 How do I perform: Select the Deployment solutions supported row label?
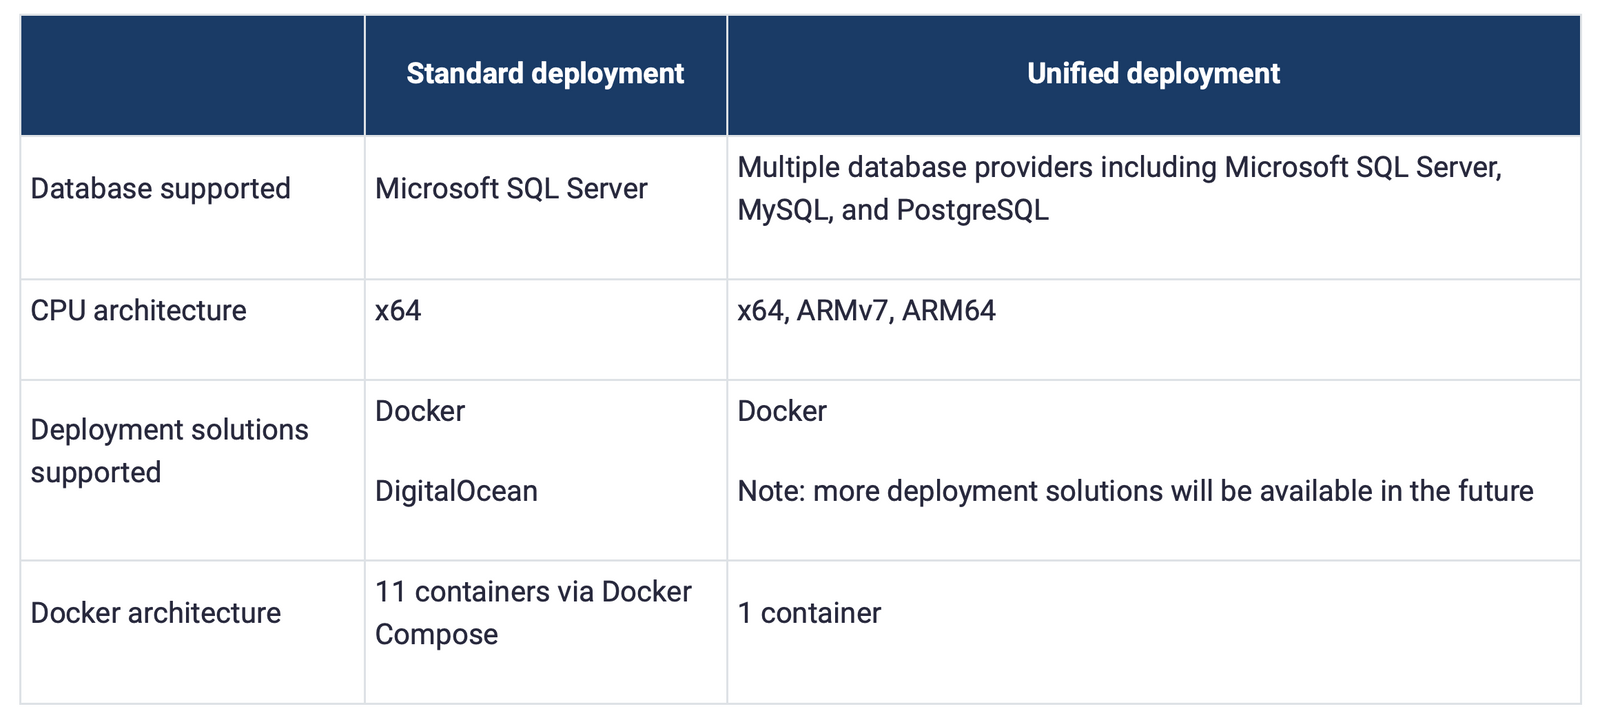click(x=169, y=451)
